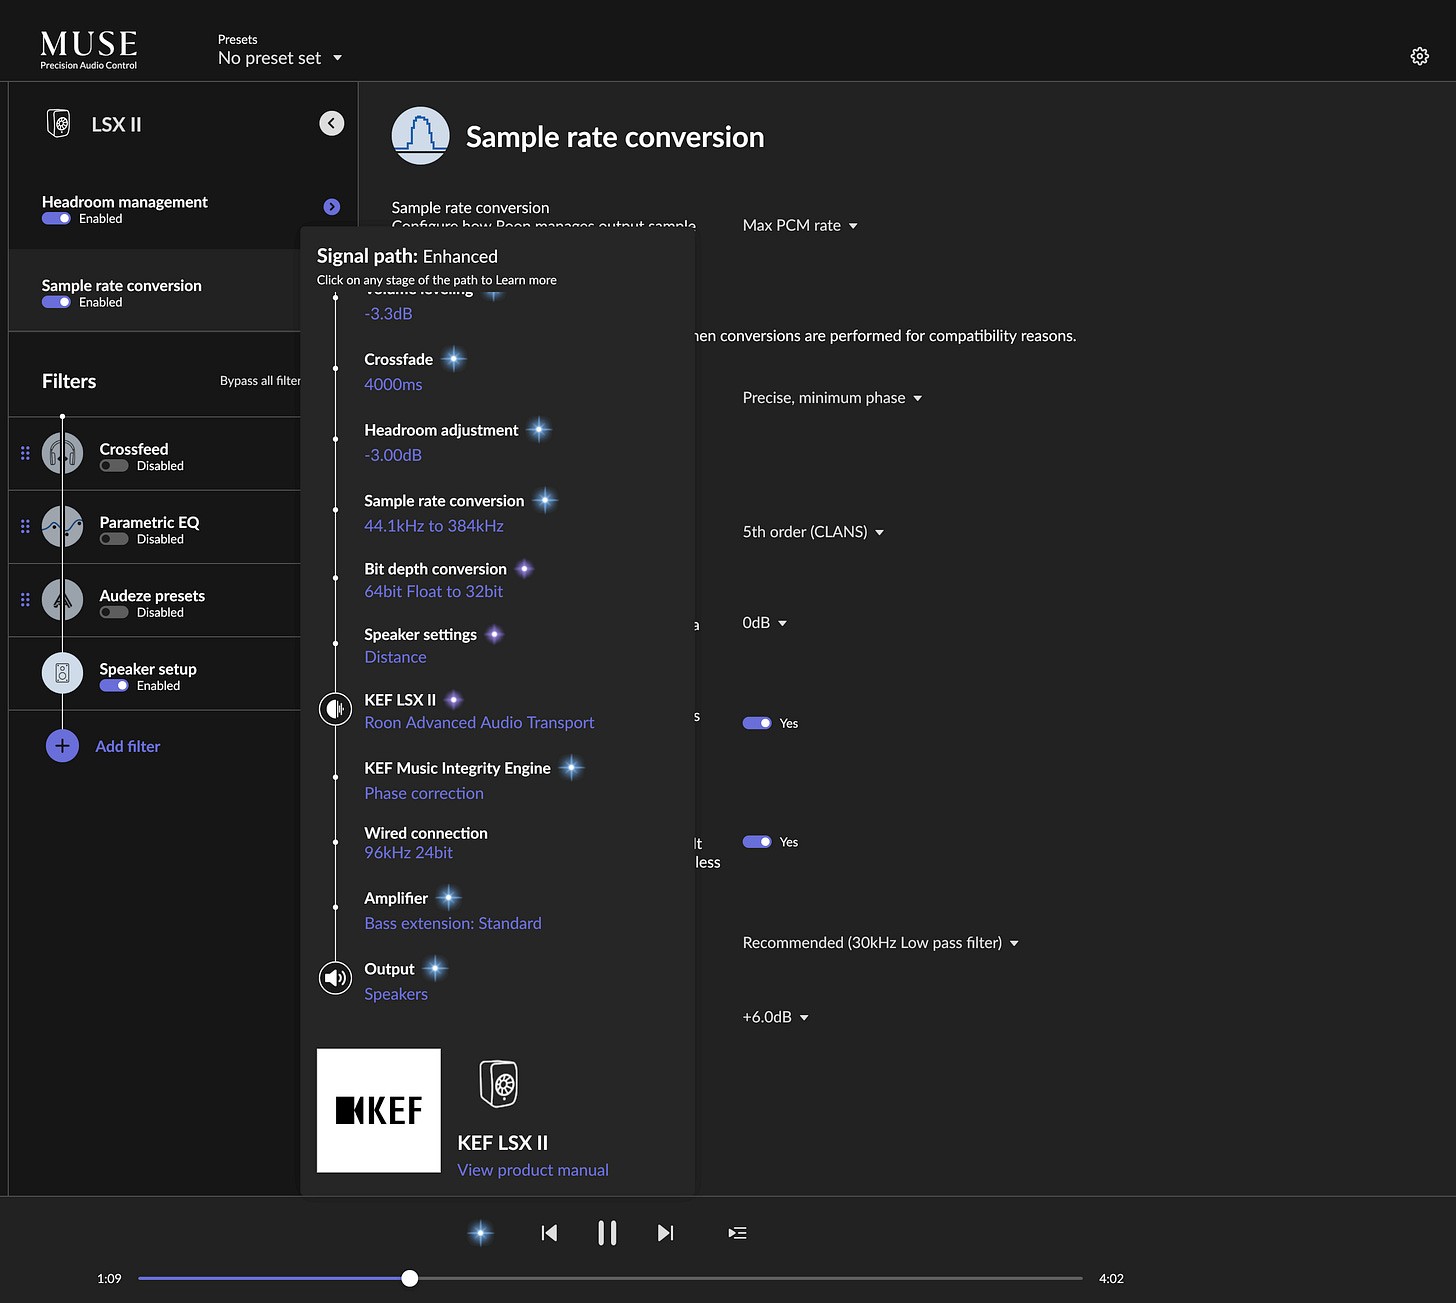Click the Sample rate conversion header icon
Image resolution: width=1456 pixels, height=1303 pixels.
(x=420, y=136)
